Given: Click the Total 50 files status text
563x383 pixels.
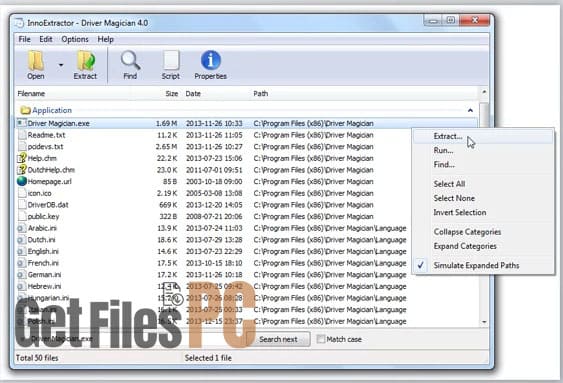Looking at the screenshot, I should [x=37, y=358].
